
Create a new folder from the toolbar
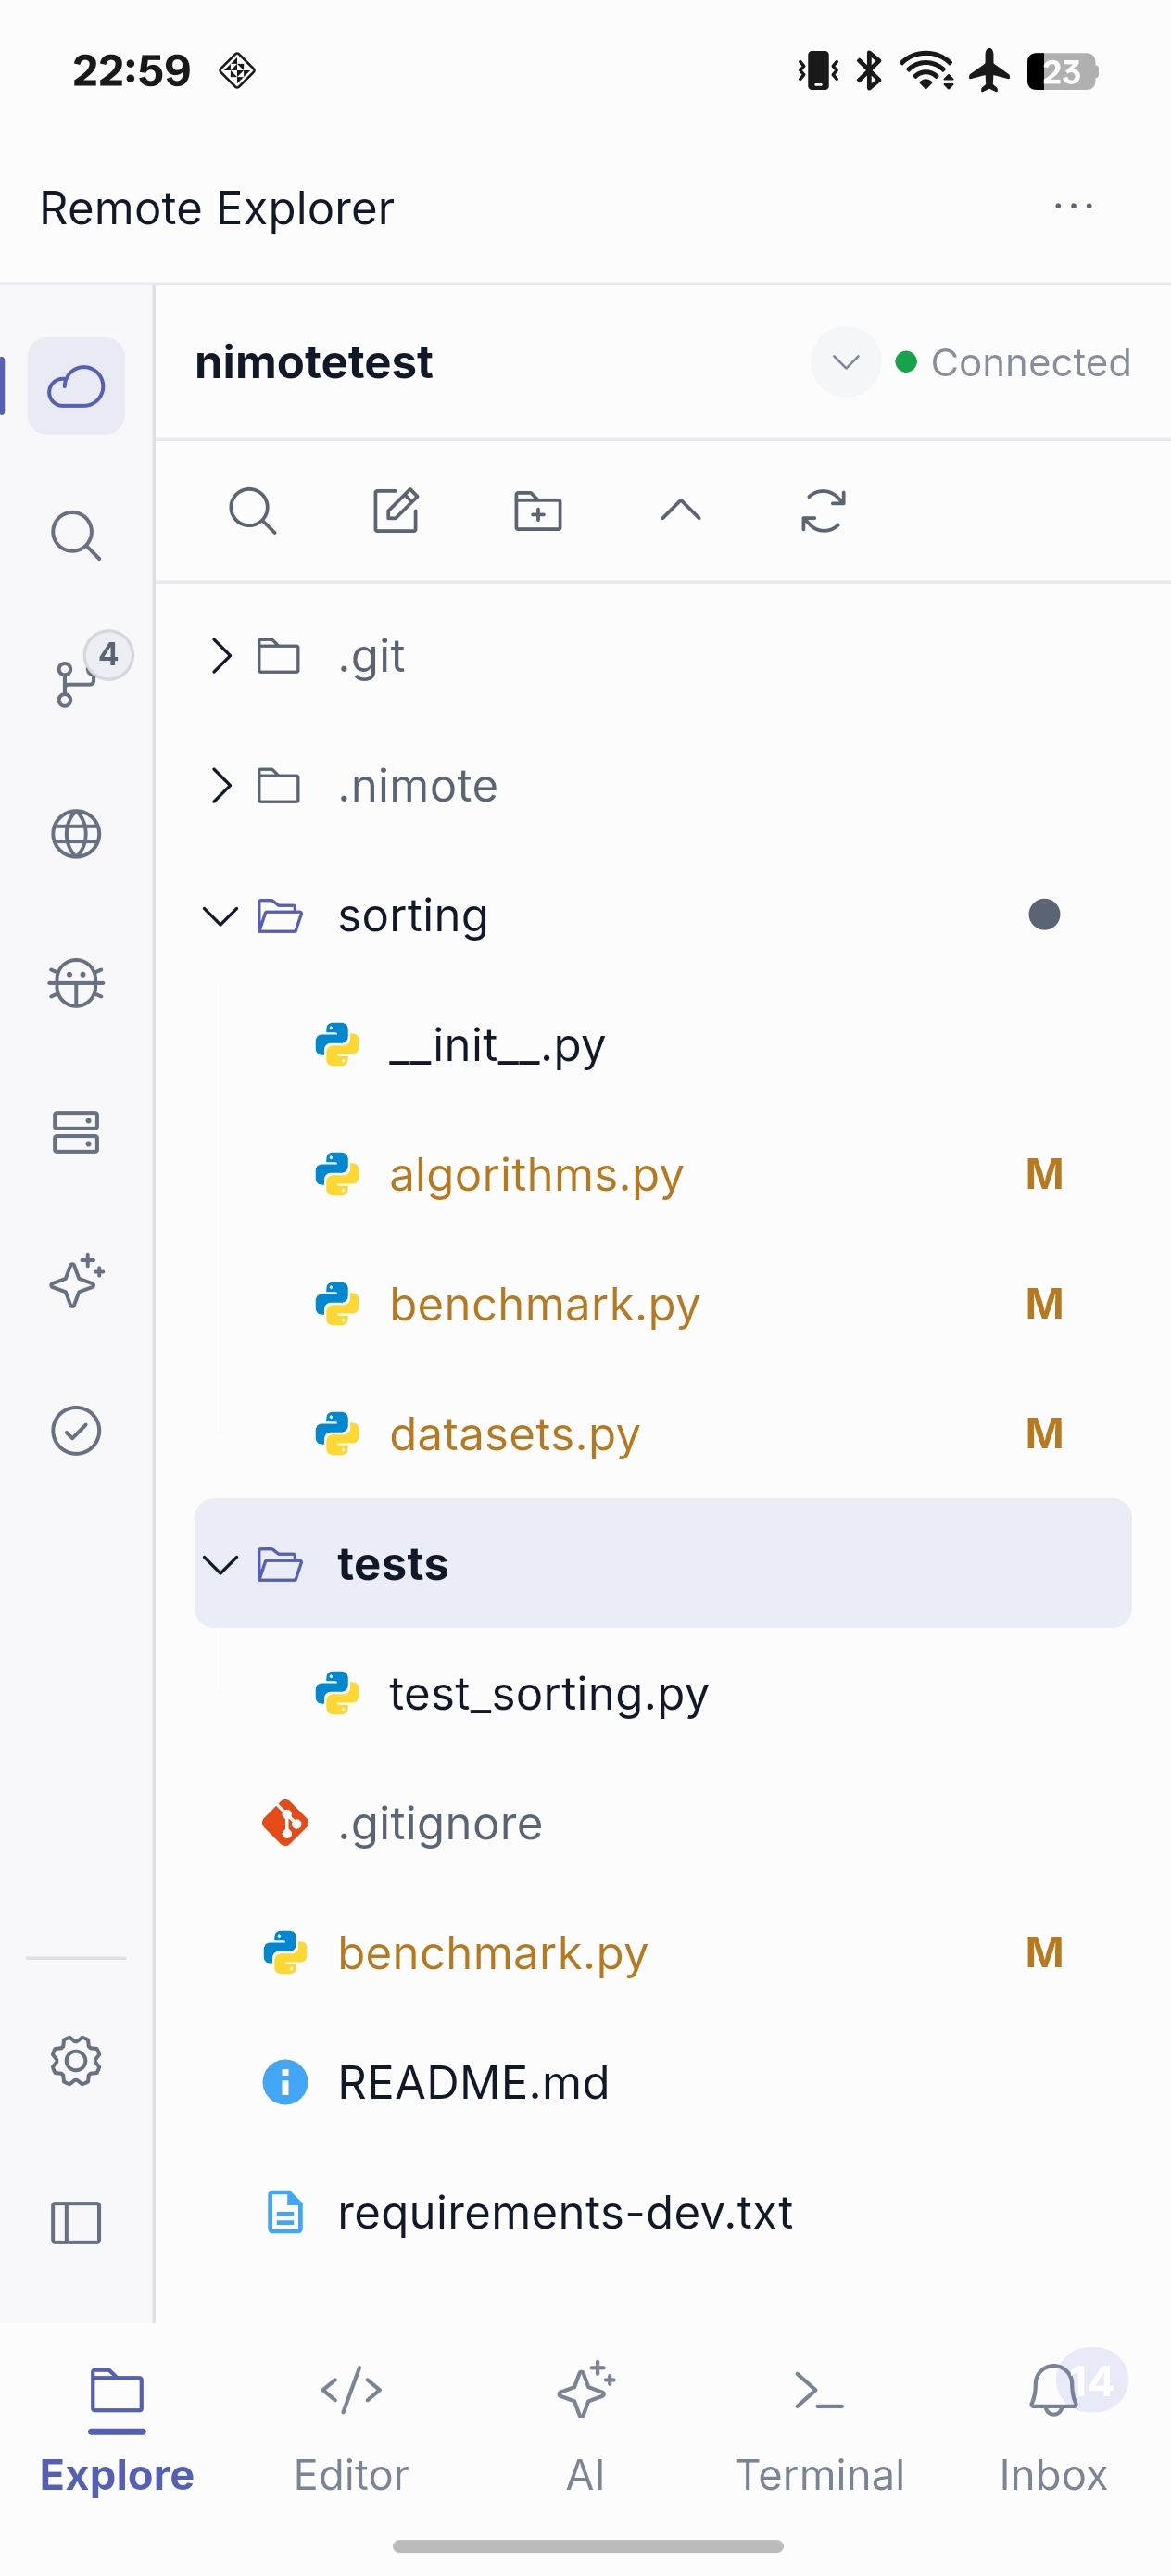click(538, 511)
